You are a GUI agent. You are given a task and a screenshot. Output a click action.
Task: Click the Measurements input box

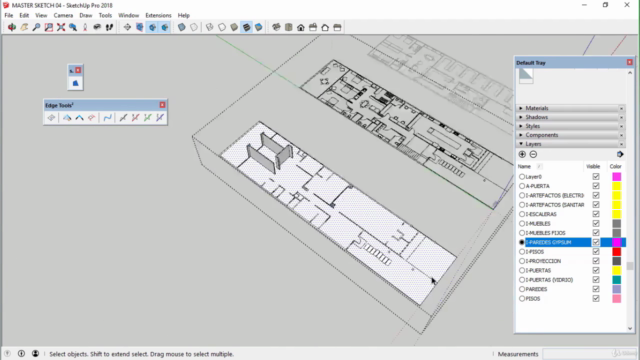[590, 353]
